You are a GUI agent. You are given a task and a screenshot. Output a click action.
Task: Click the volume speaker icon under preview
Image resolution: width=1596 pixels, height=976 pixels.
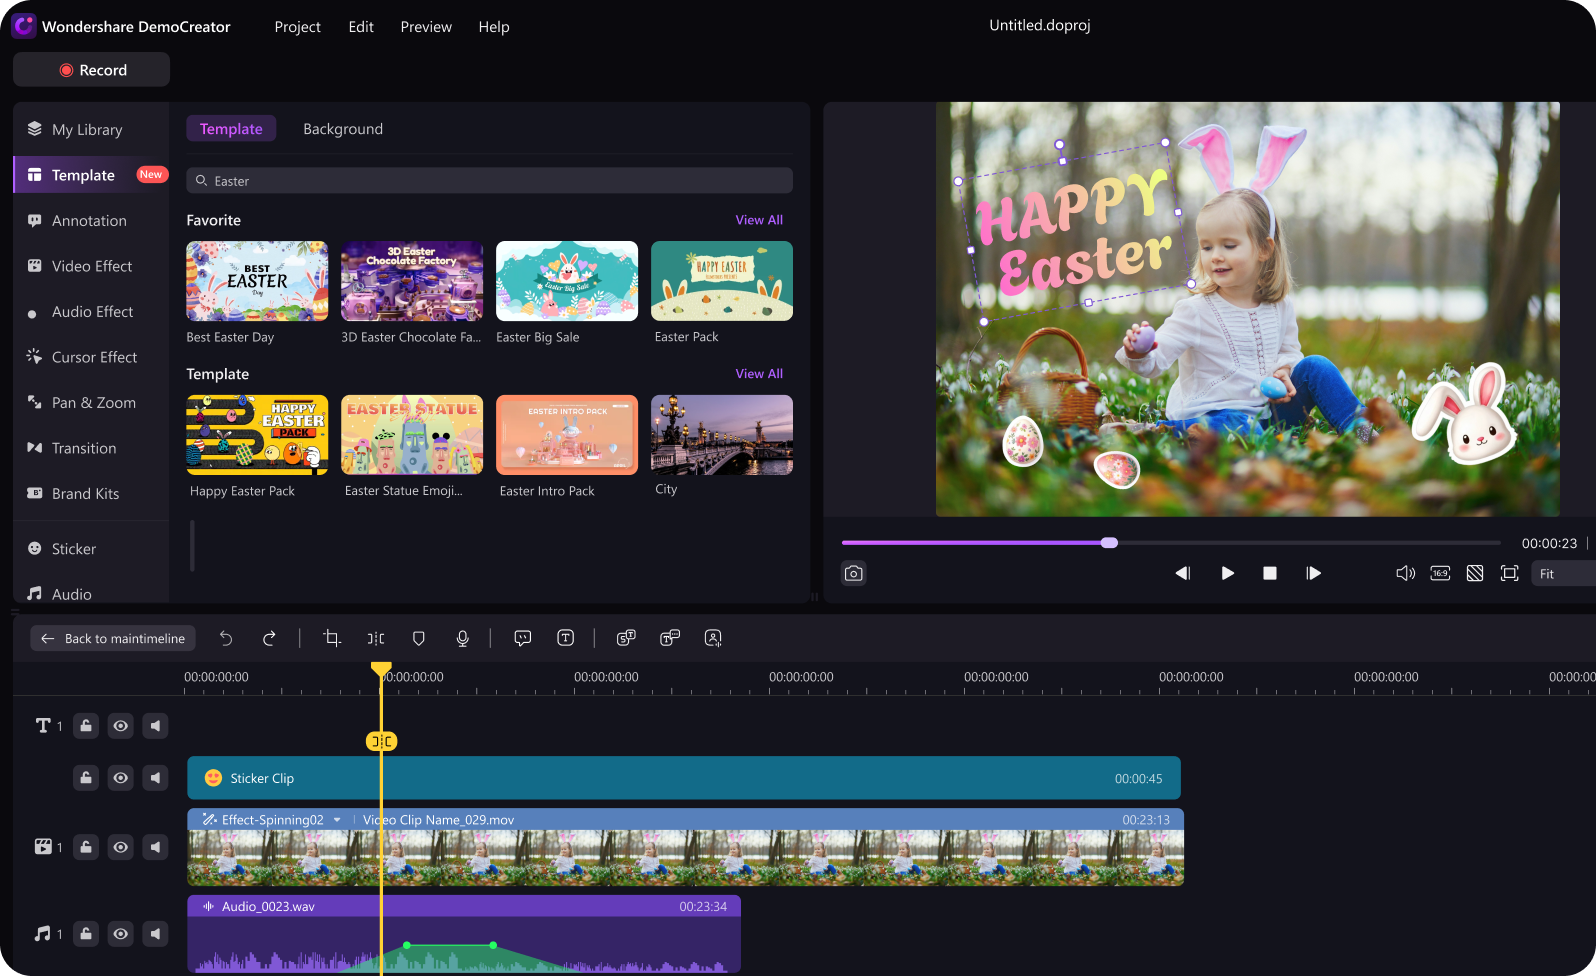click(x=1405, y=573)
